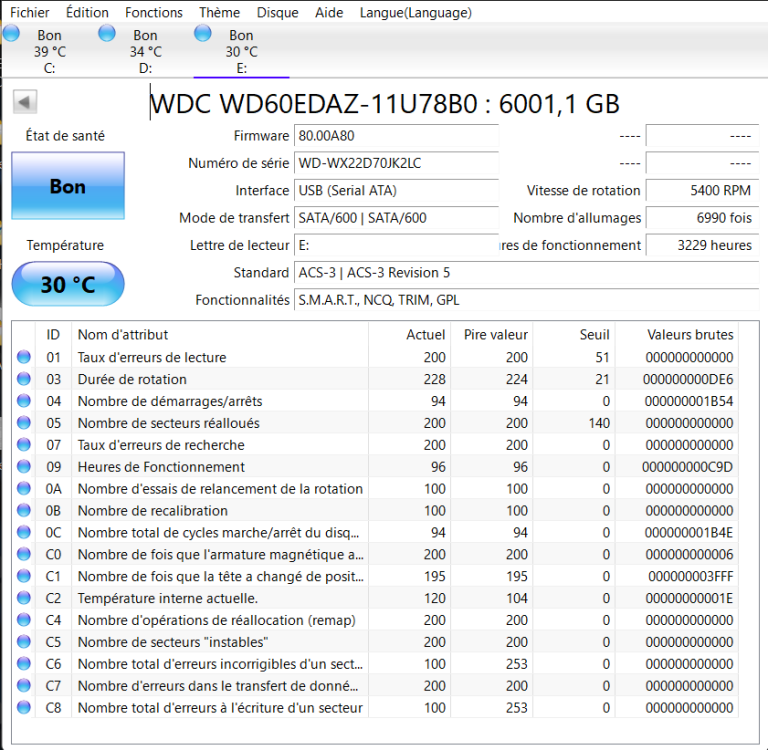The height and width of the screenshot is (750, 768).
Task: Click status orb of attribute C4
Action: pos(24,620)
